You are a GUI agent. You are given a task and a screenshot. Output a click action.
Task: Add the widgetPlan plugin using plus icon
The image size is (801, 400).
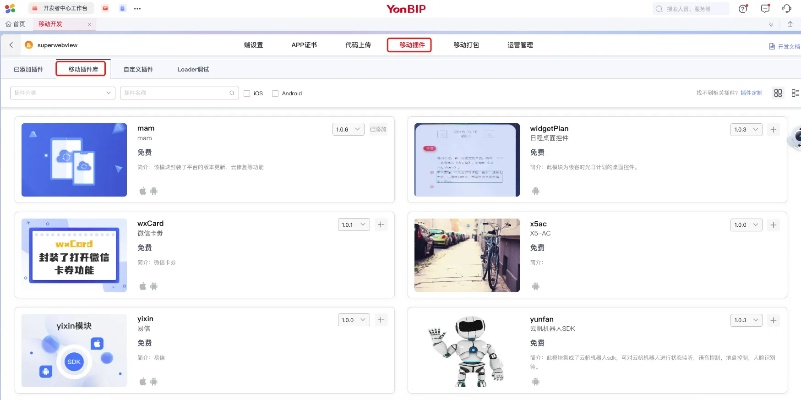tap(773, 130)
